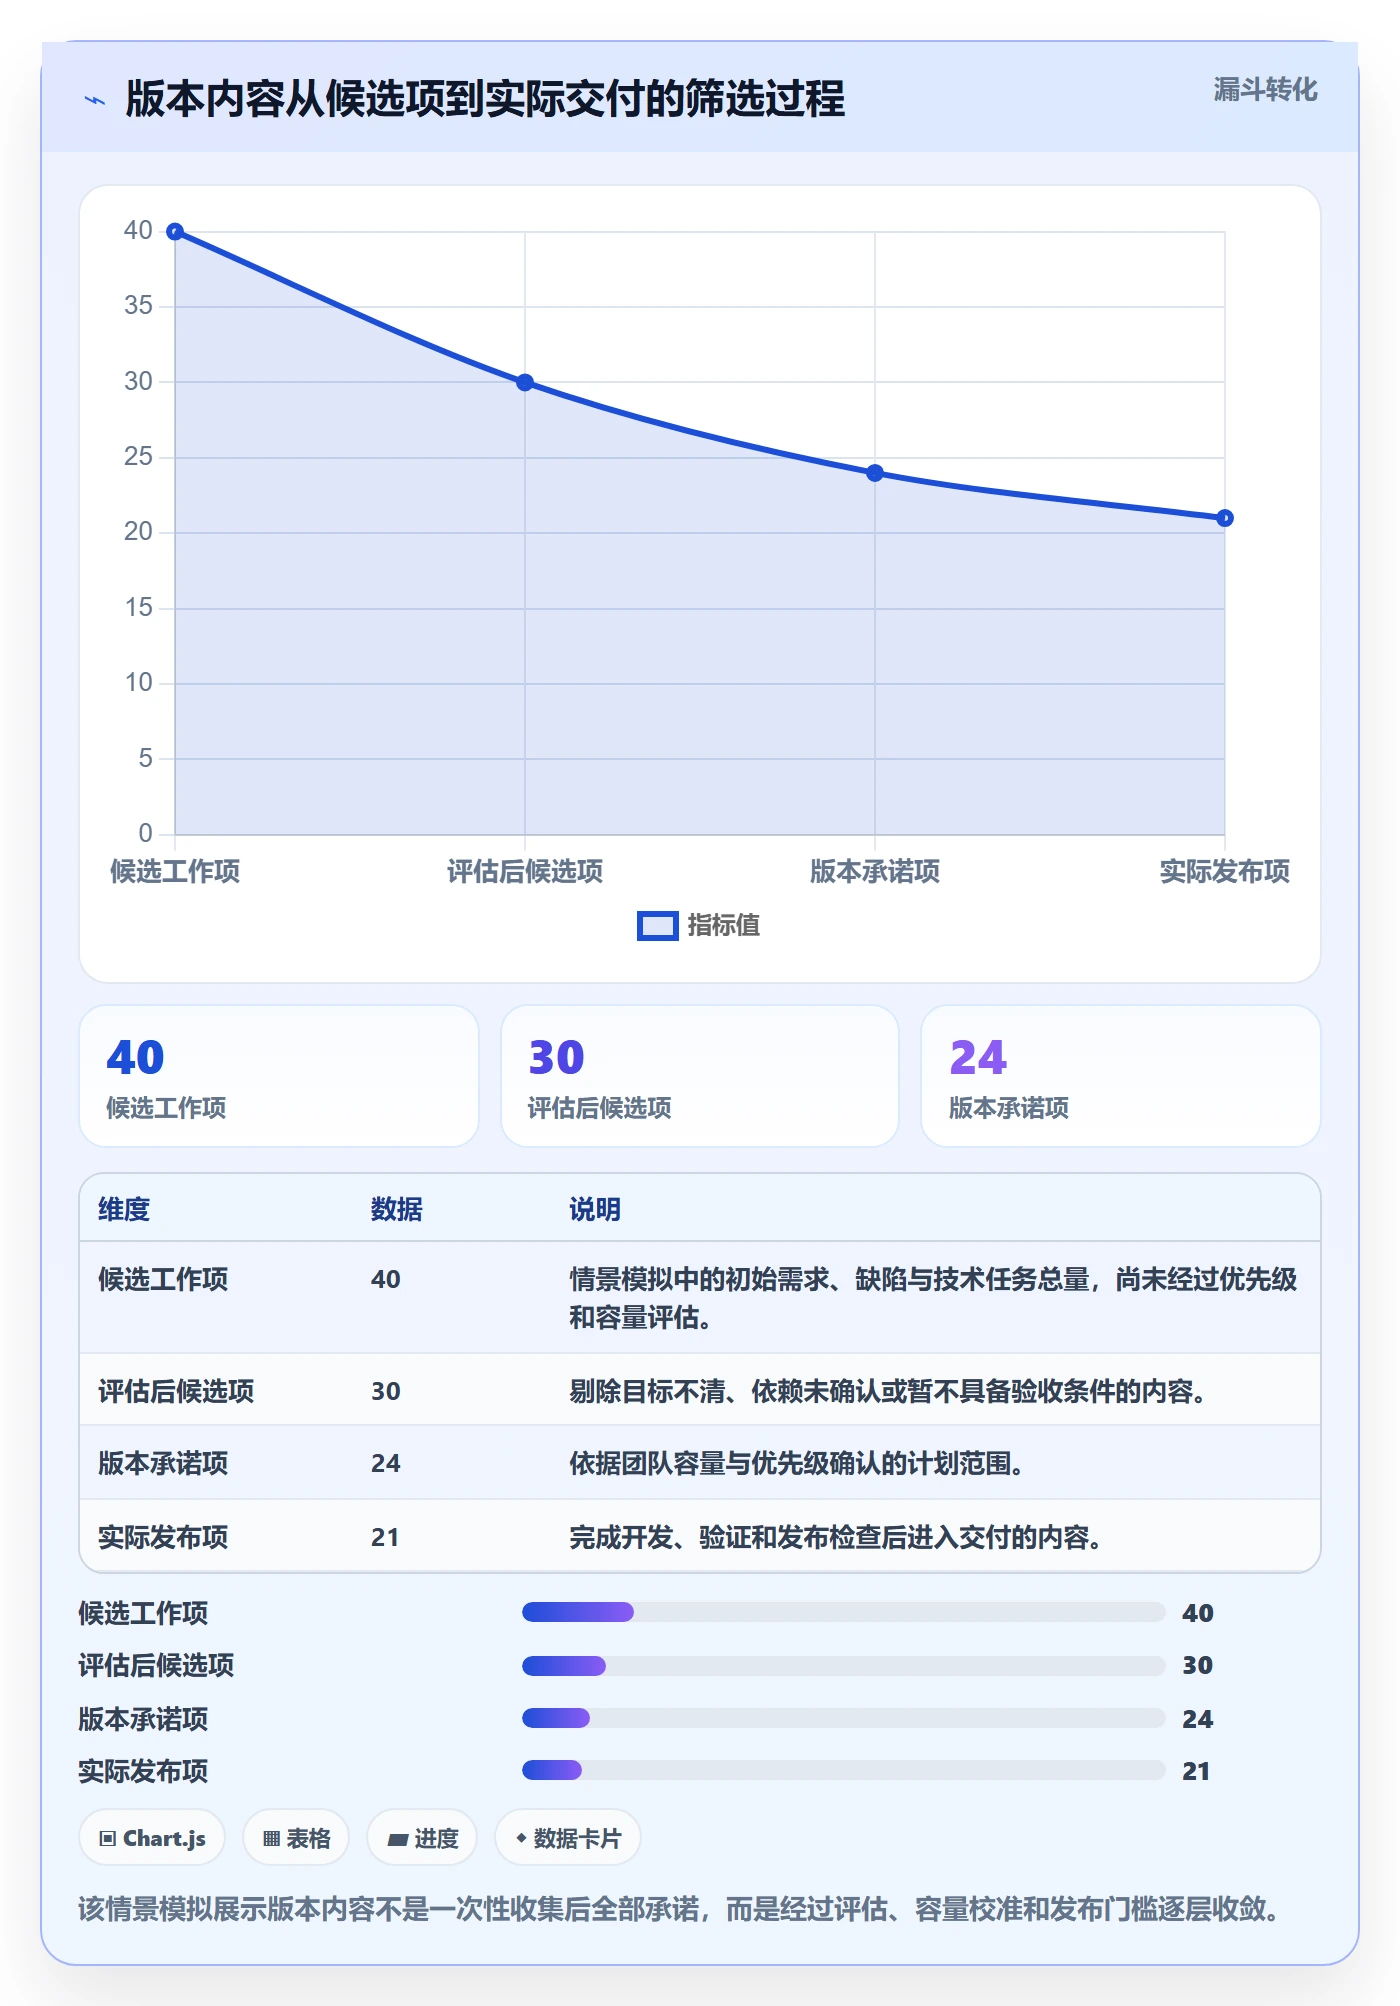Click the lightning icon beside the title
The image size is (1400, 2006).
95,100
